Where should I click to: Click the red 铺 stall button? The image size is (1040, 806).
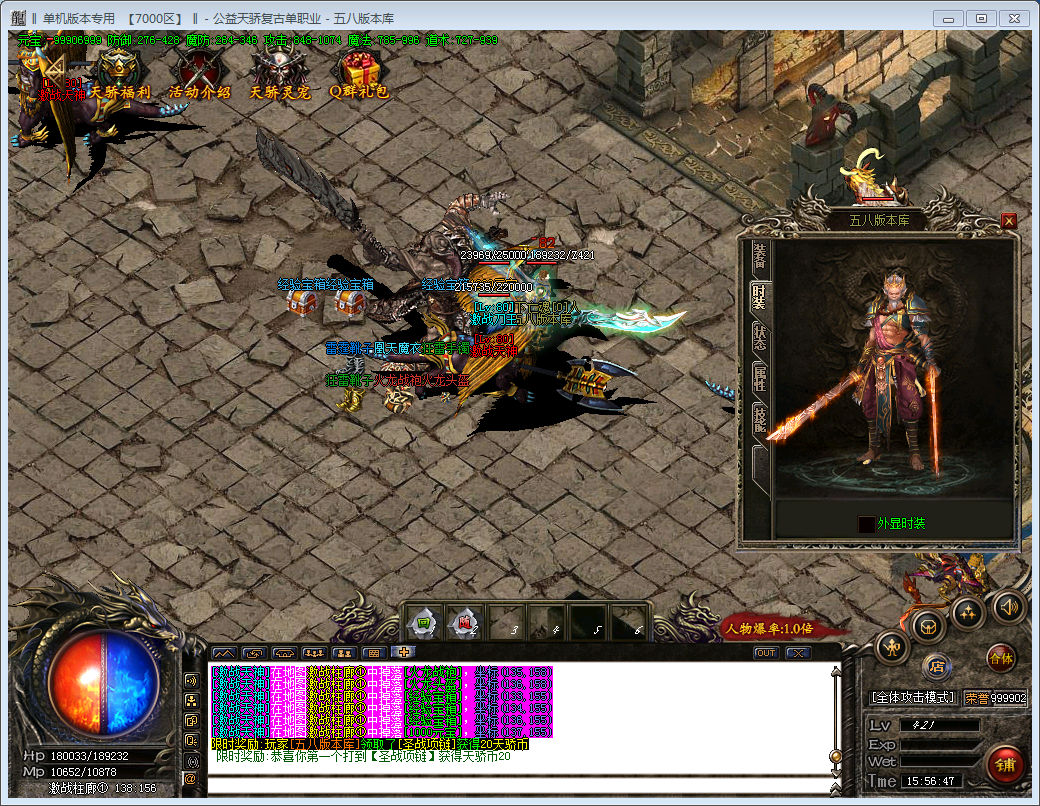[x=1005, y=765]
